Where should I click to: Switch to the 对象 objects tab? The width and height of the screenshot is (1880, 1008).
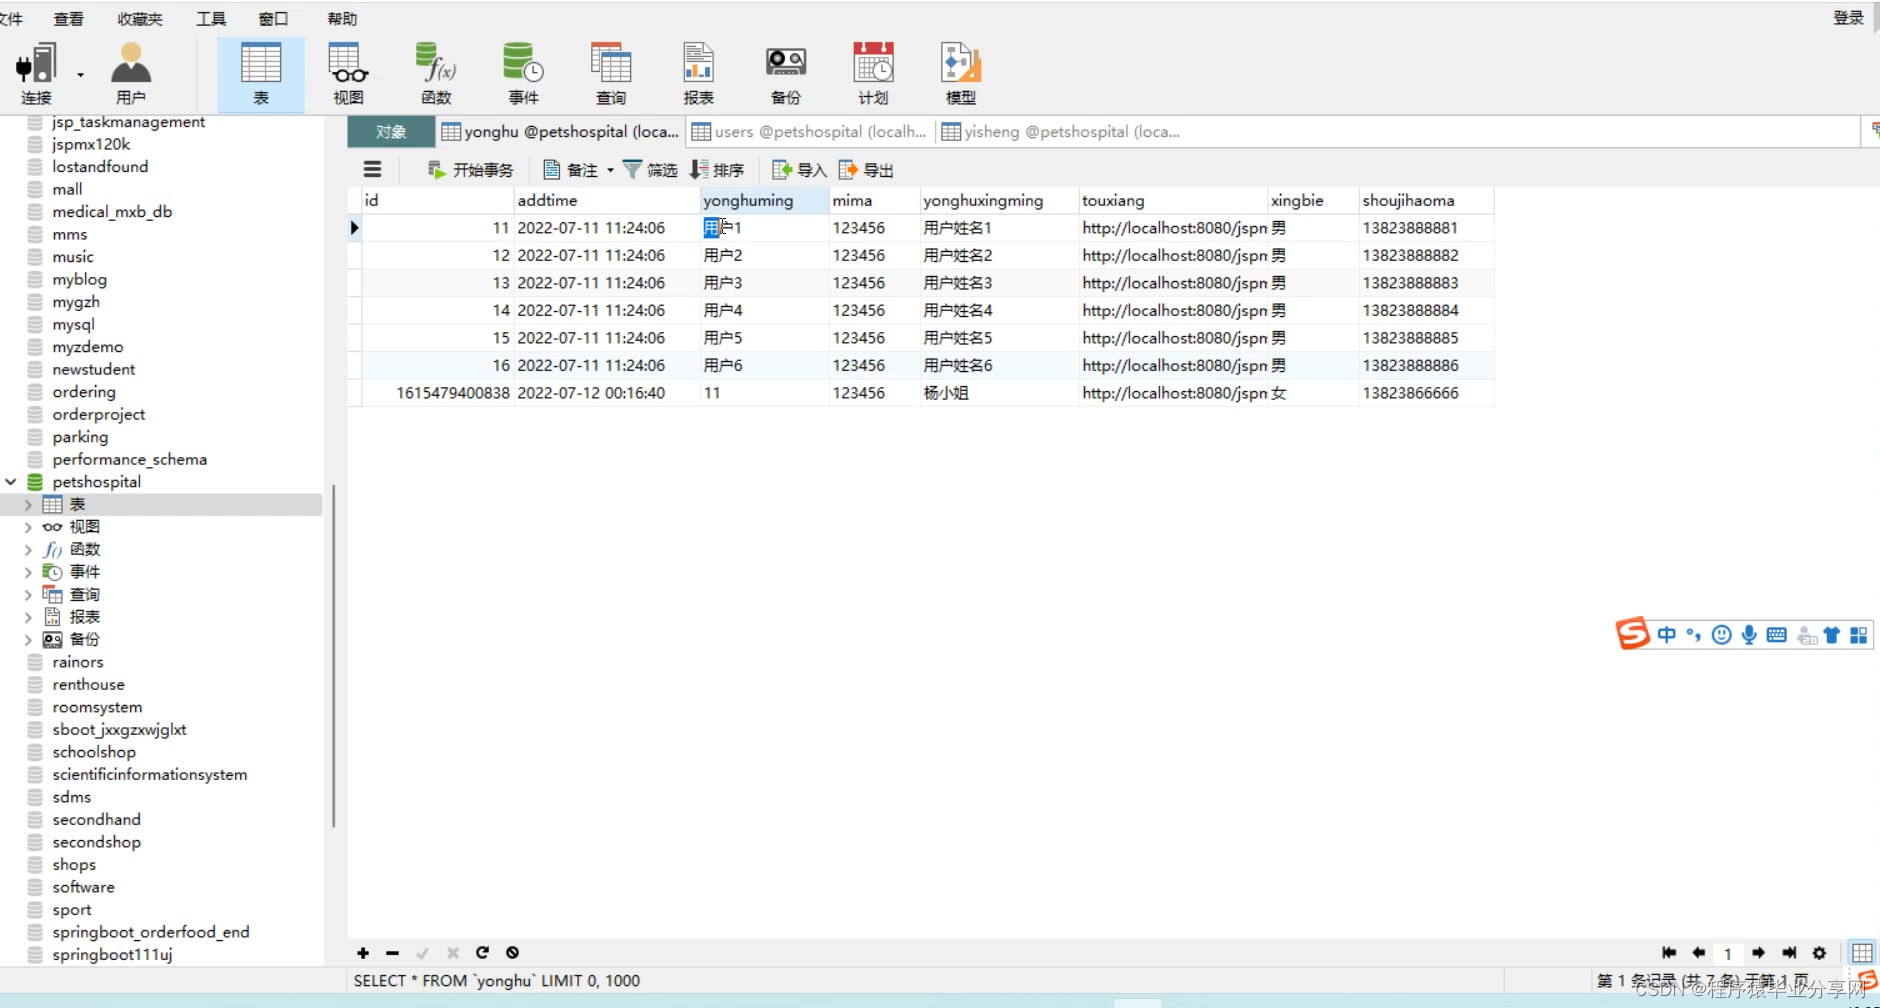tap(391, 132)
